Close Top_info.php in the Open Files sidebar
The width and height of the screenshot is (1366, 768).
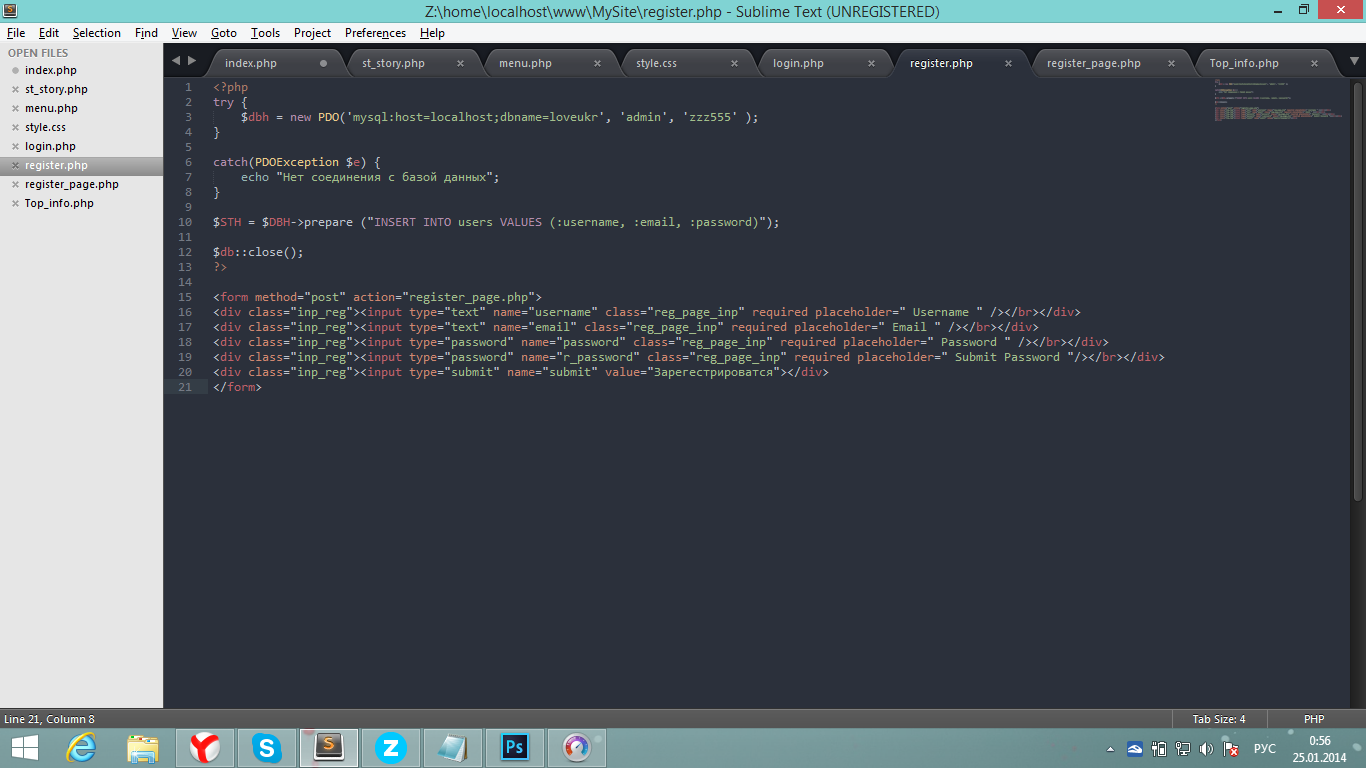pyautogui.click(x=15, y=204)
